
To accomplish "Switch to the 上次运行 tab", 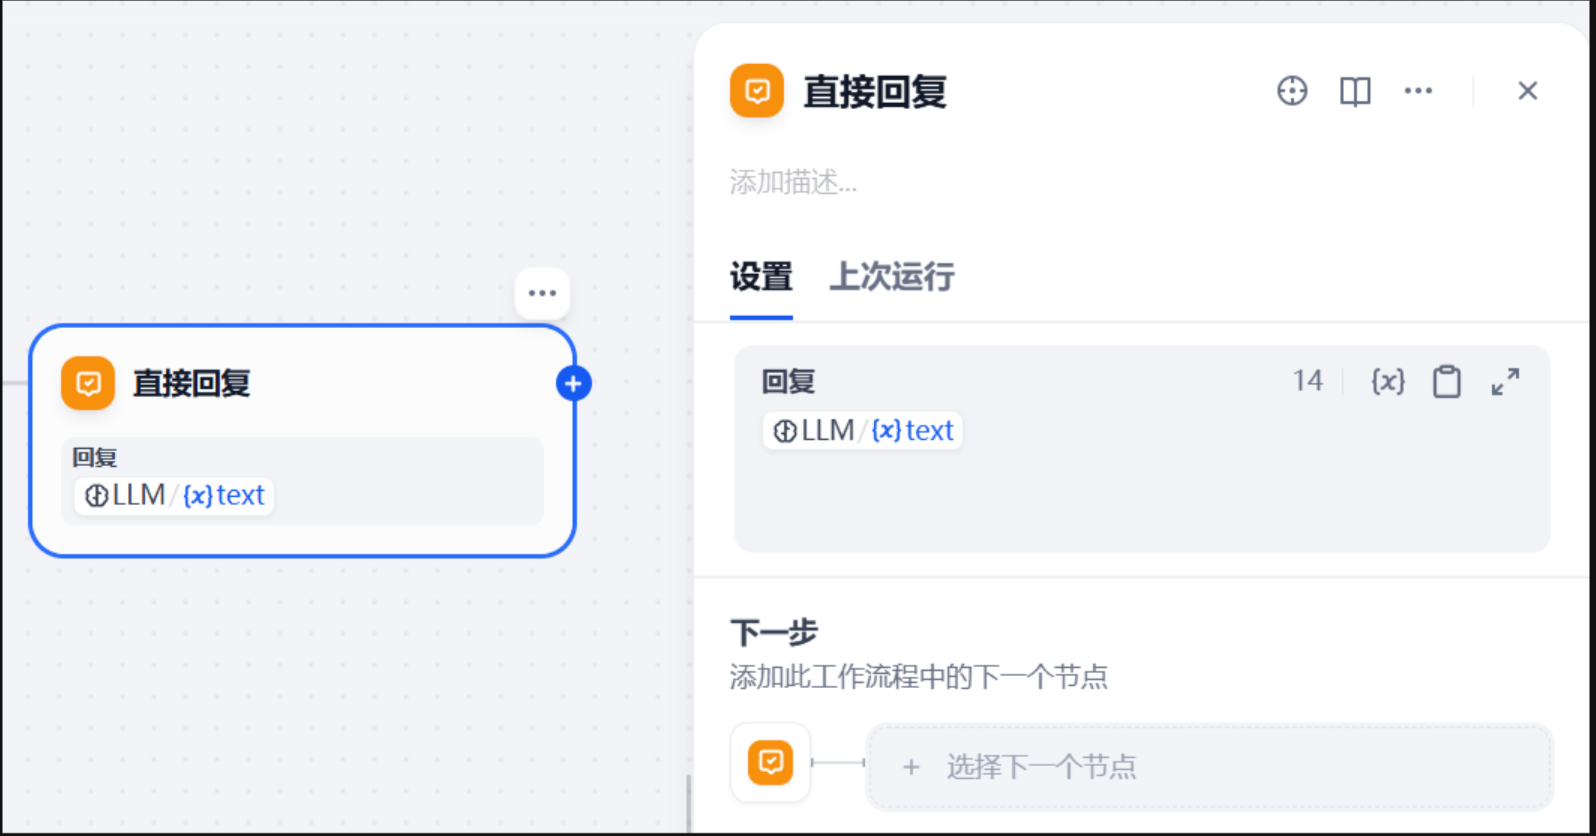I will (892, 276).
